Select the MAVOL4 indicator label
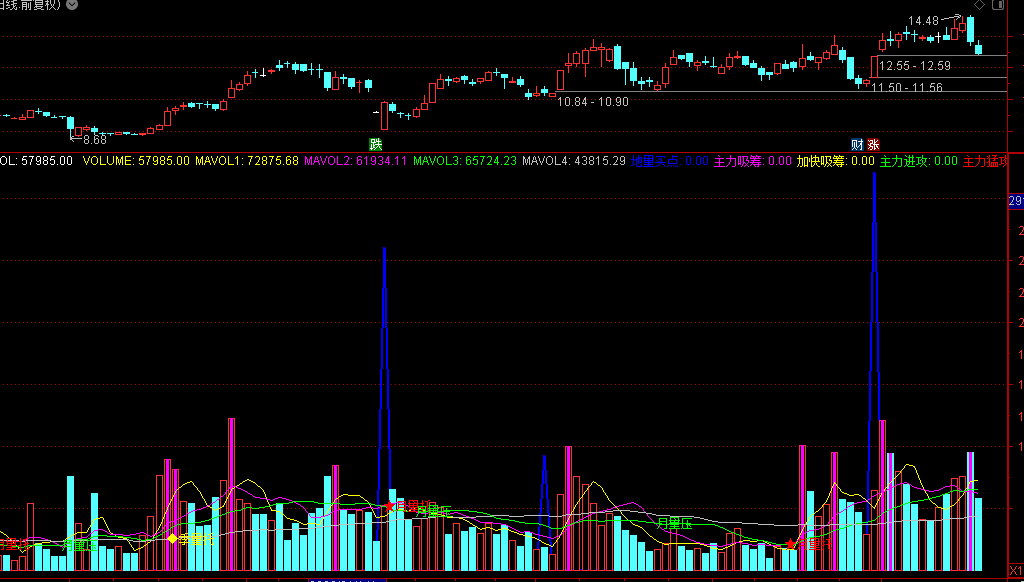Viewport: 1024px width, 582px height. click(x=574, y=161)
